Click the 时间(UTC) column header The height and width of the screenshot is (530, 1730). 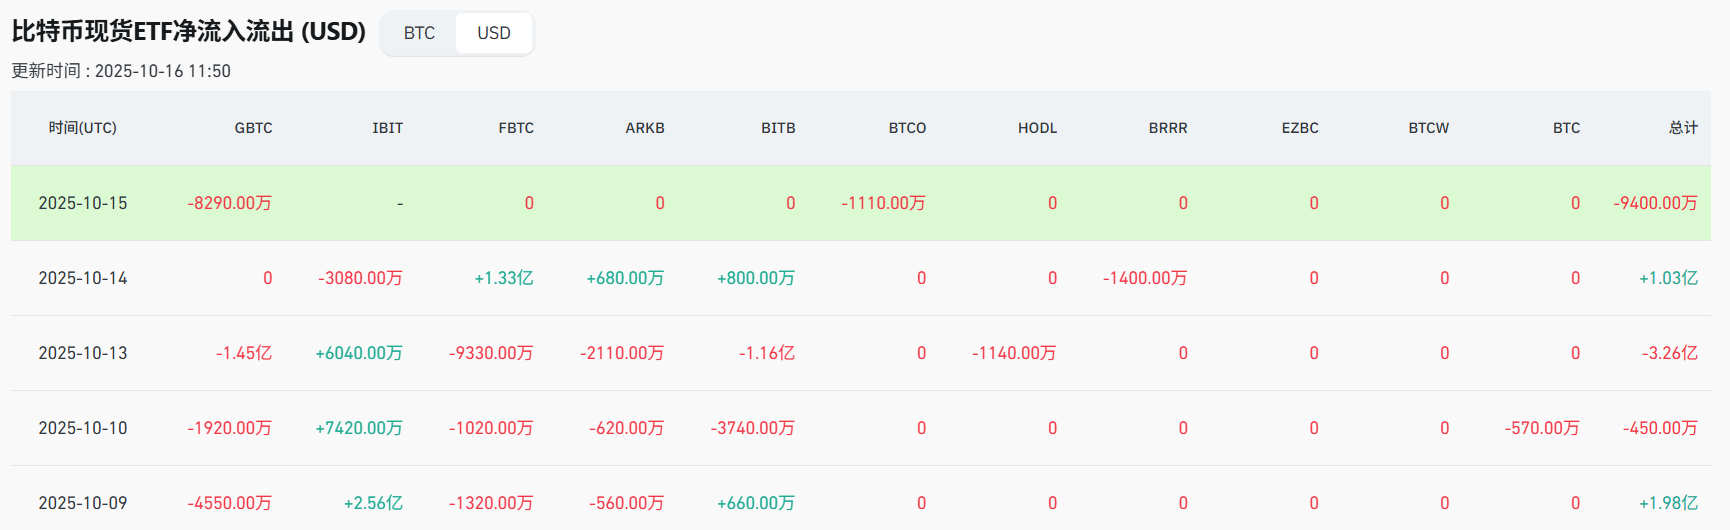[83, 128]
